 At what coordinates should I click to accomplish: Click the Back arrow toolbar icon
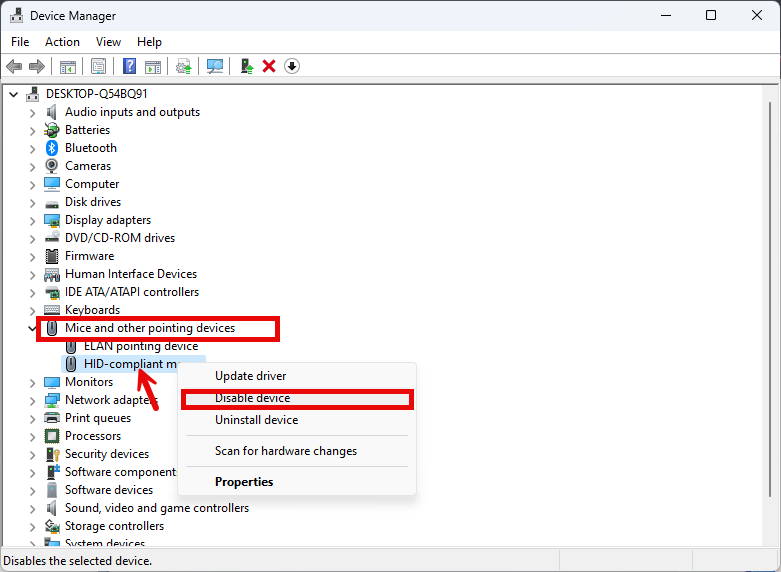point(14,66)
